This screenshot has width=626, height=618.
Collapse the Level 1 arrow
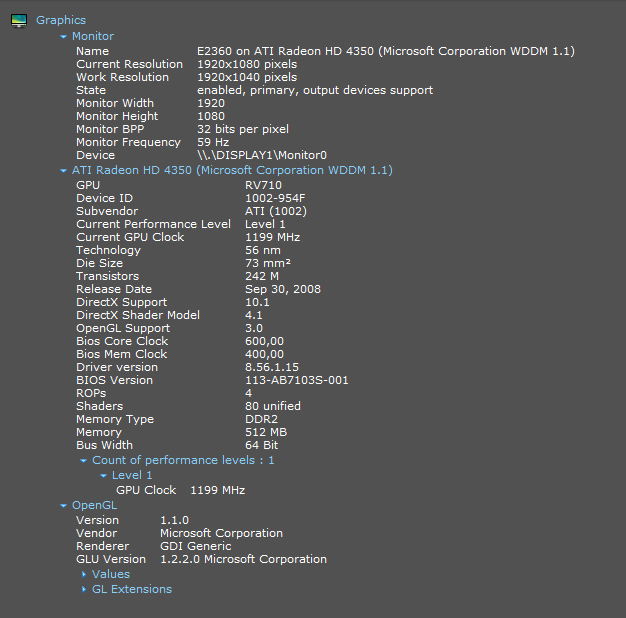coord(103,476)
